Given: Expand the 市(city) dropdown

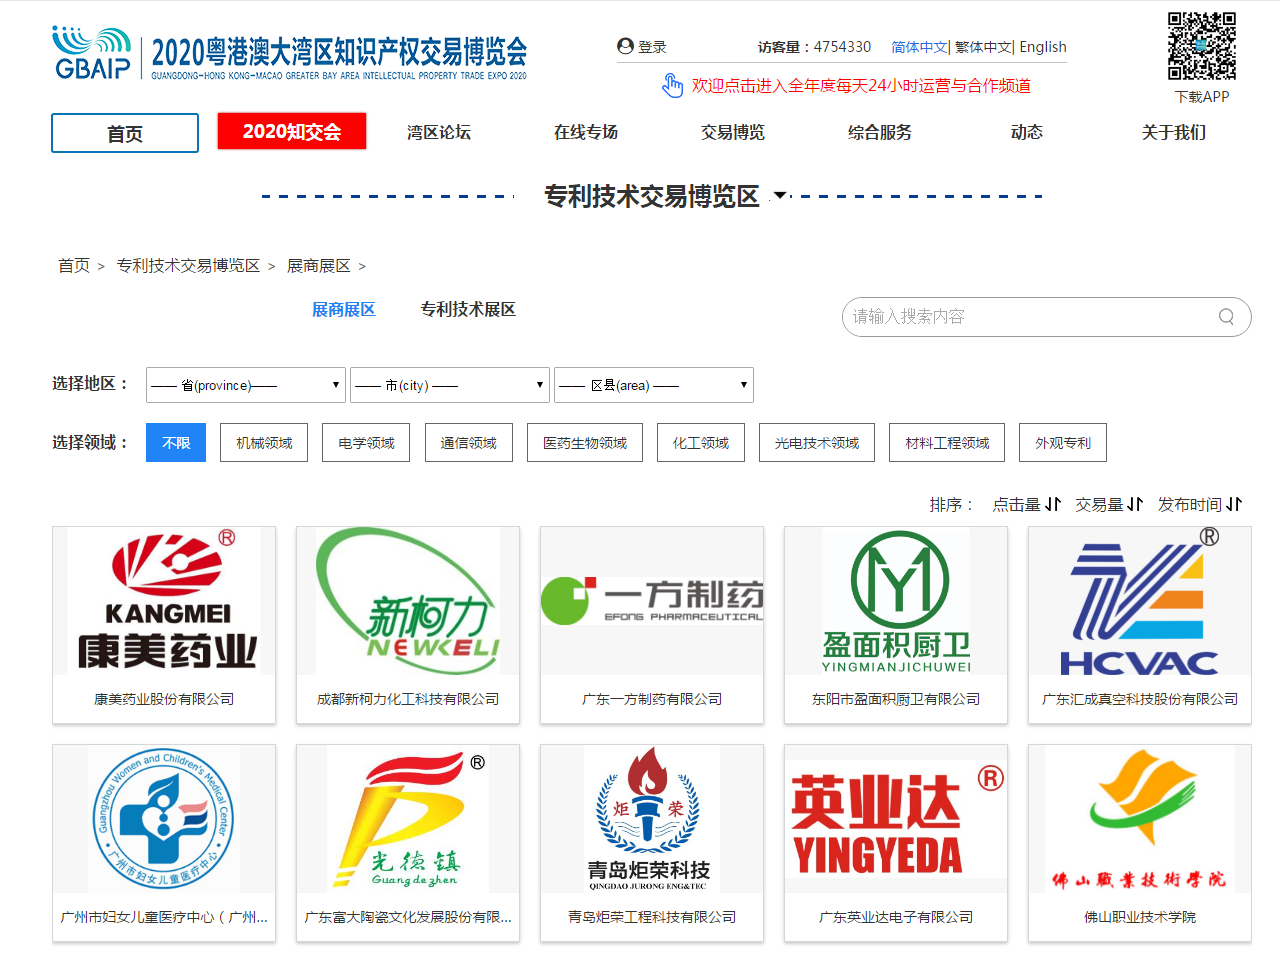Looking at the screenshot, I should coord(450,385).
